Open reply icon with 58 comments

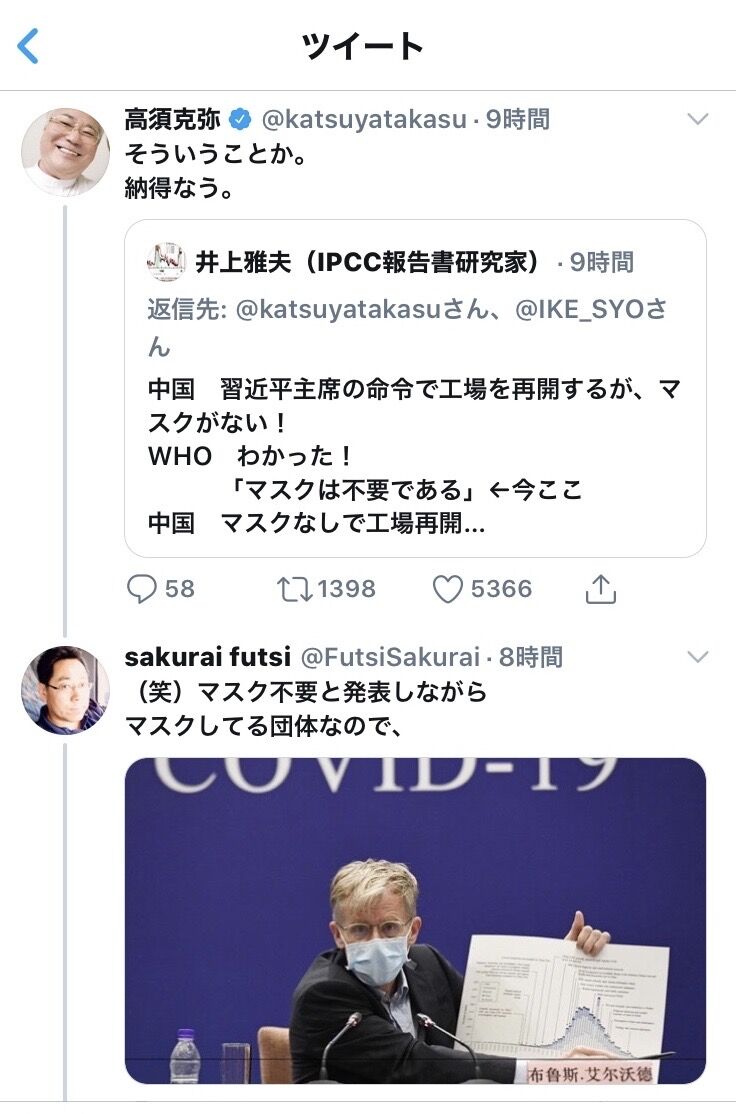(x=141, y=589)
